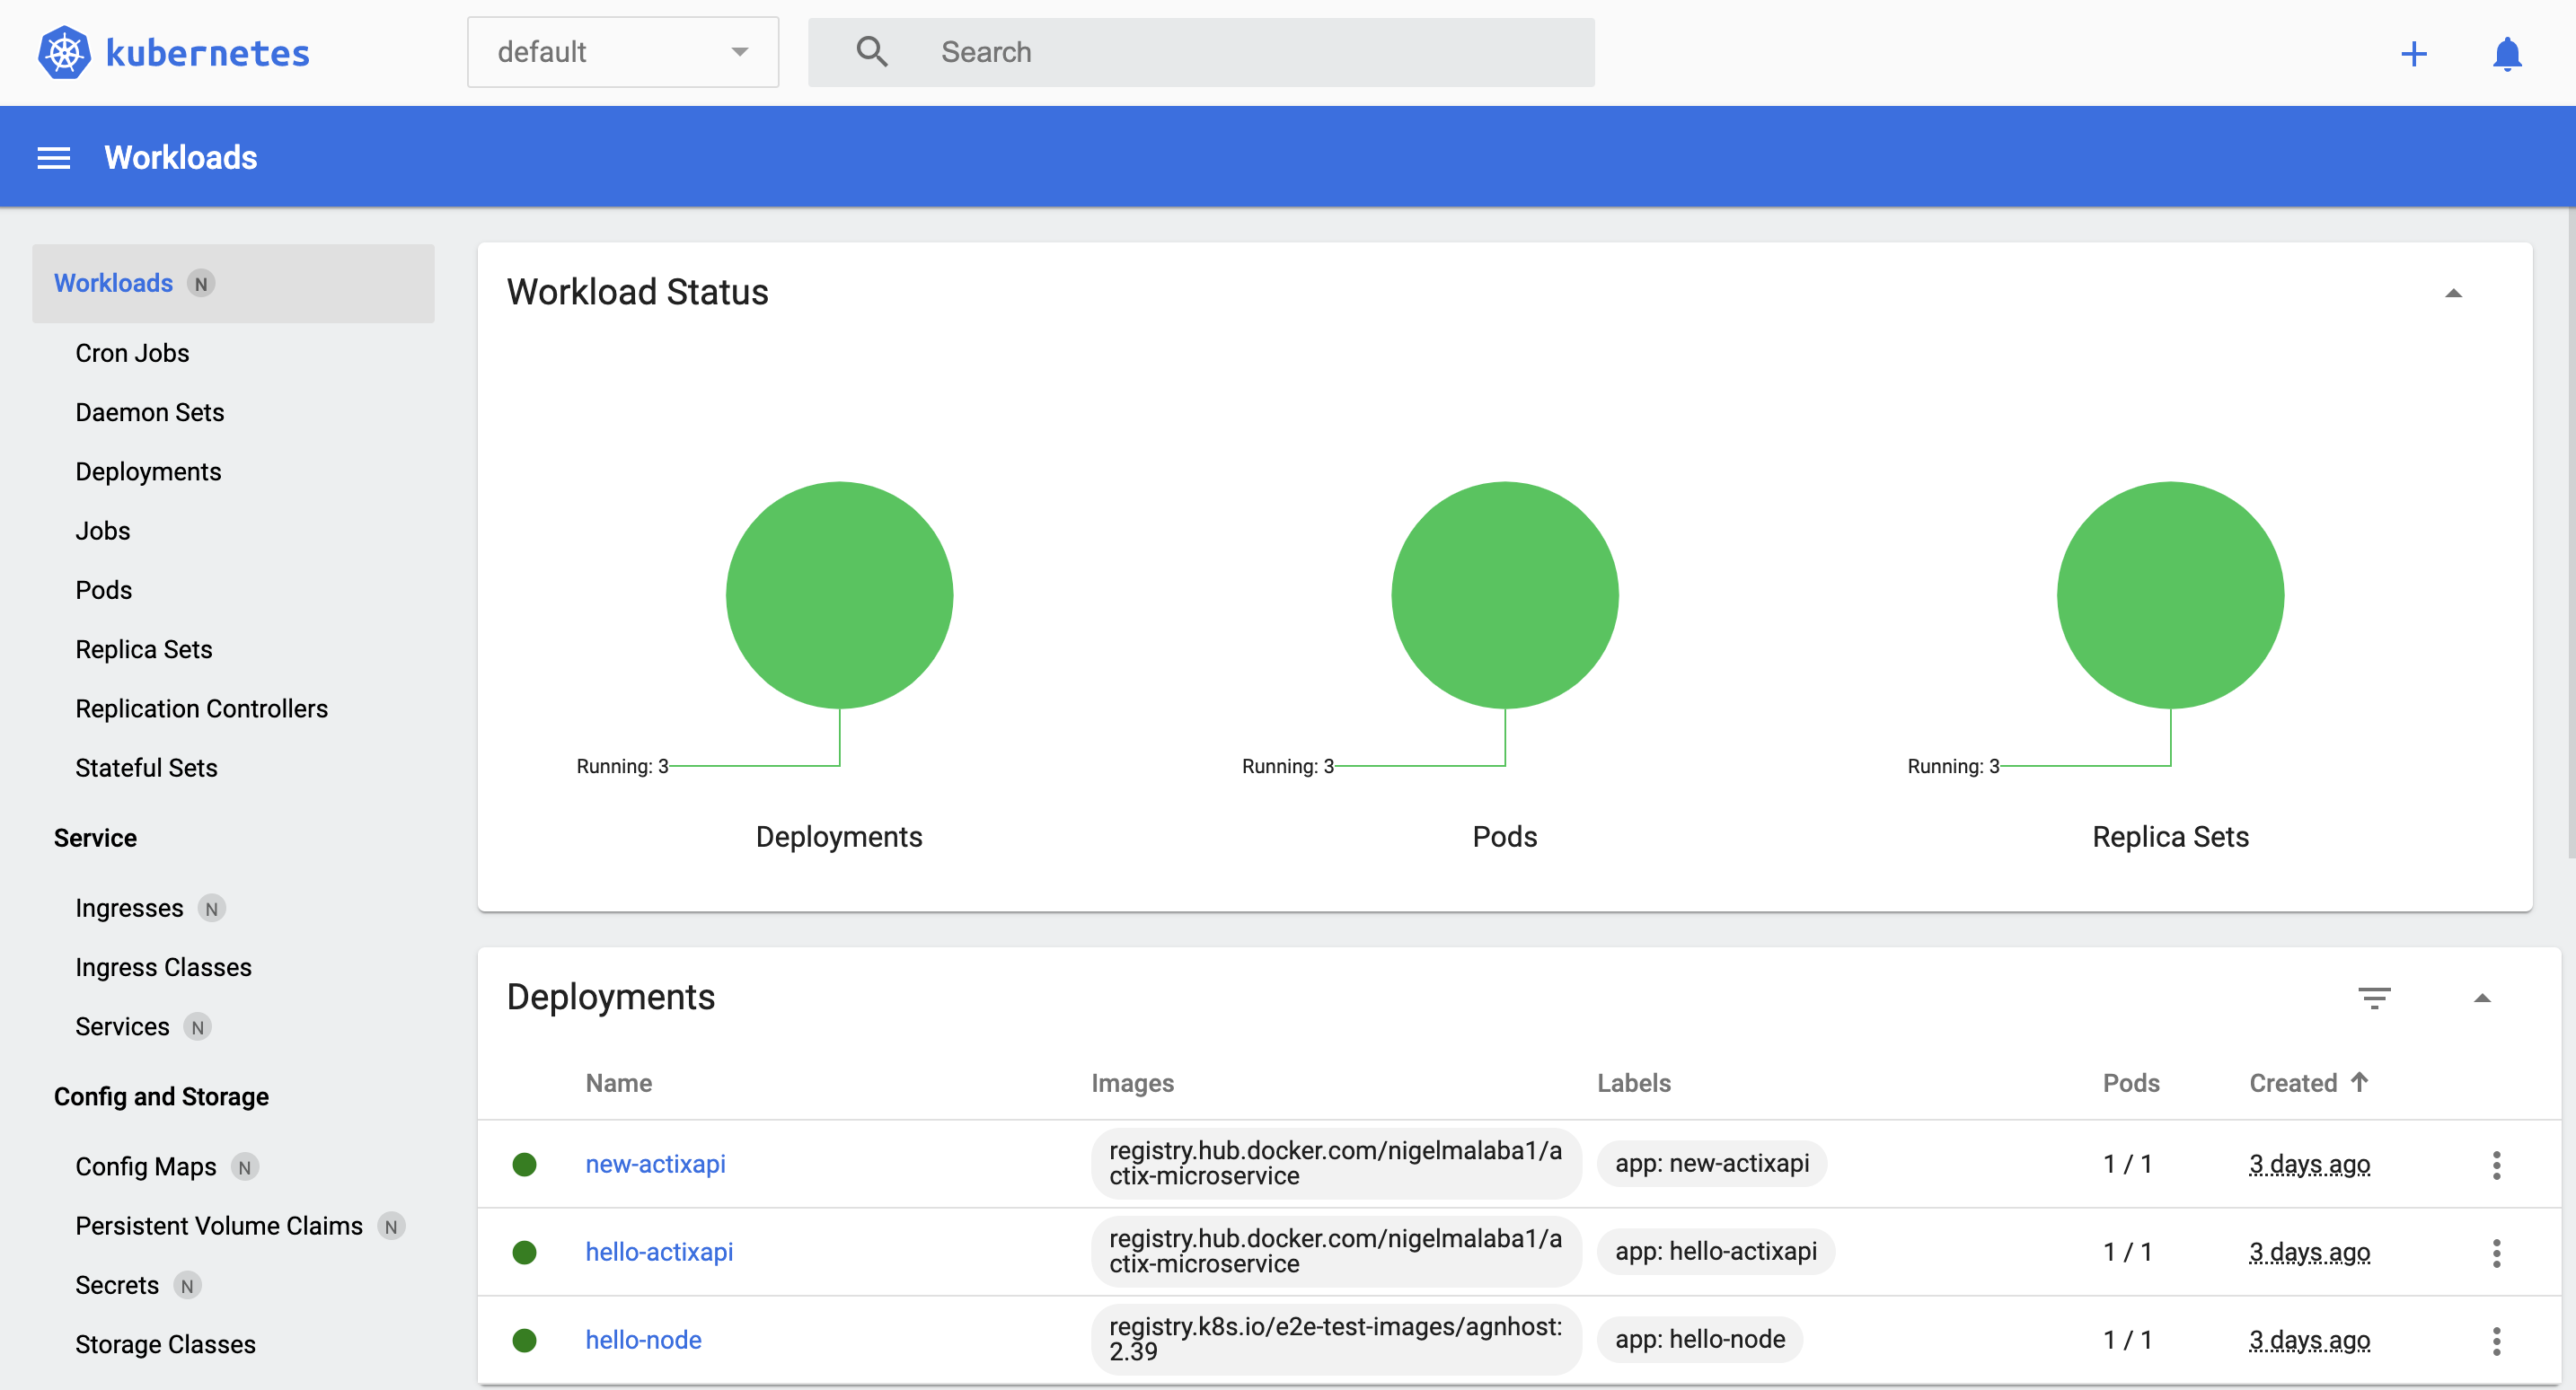The height and width of the screenshot is (1390, 2576).
Task: Open actions menu for new-actixapi row
Action: pos(2496,1165)
